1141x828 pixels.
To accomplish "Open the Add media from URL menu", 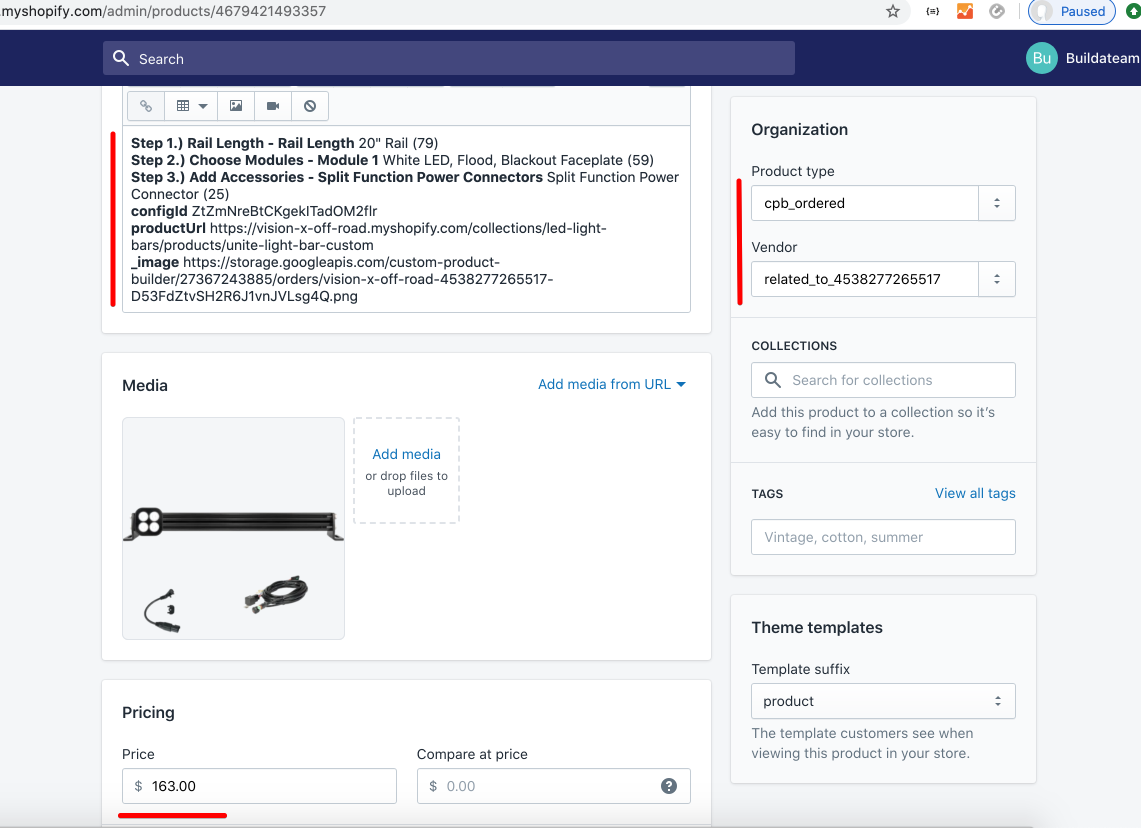I will pyautogui.click(x=612, y=384).
